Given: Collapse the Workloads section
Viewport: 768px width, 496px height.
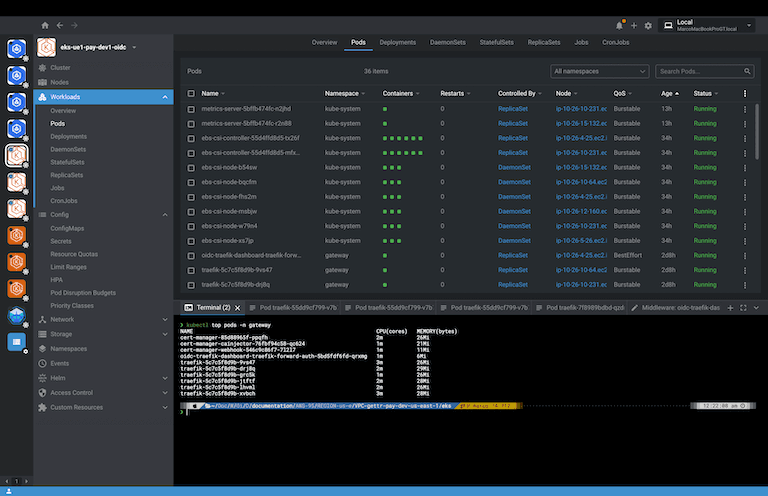Looking at the screenshot, I should point(165,97).
